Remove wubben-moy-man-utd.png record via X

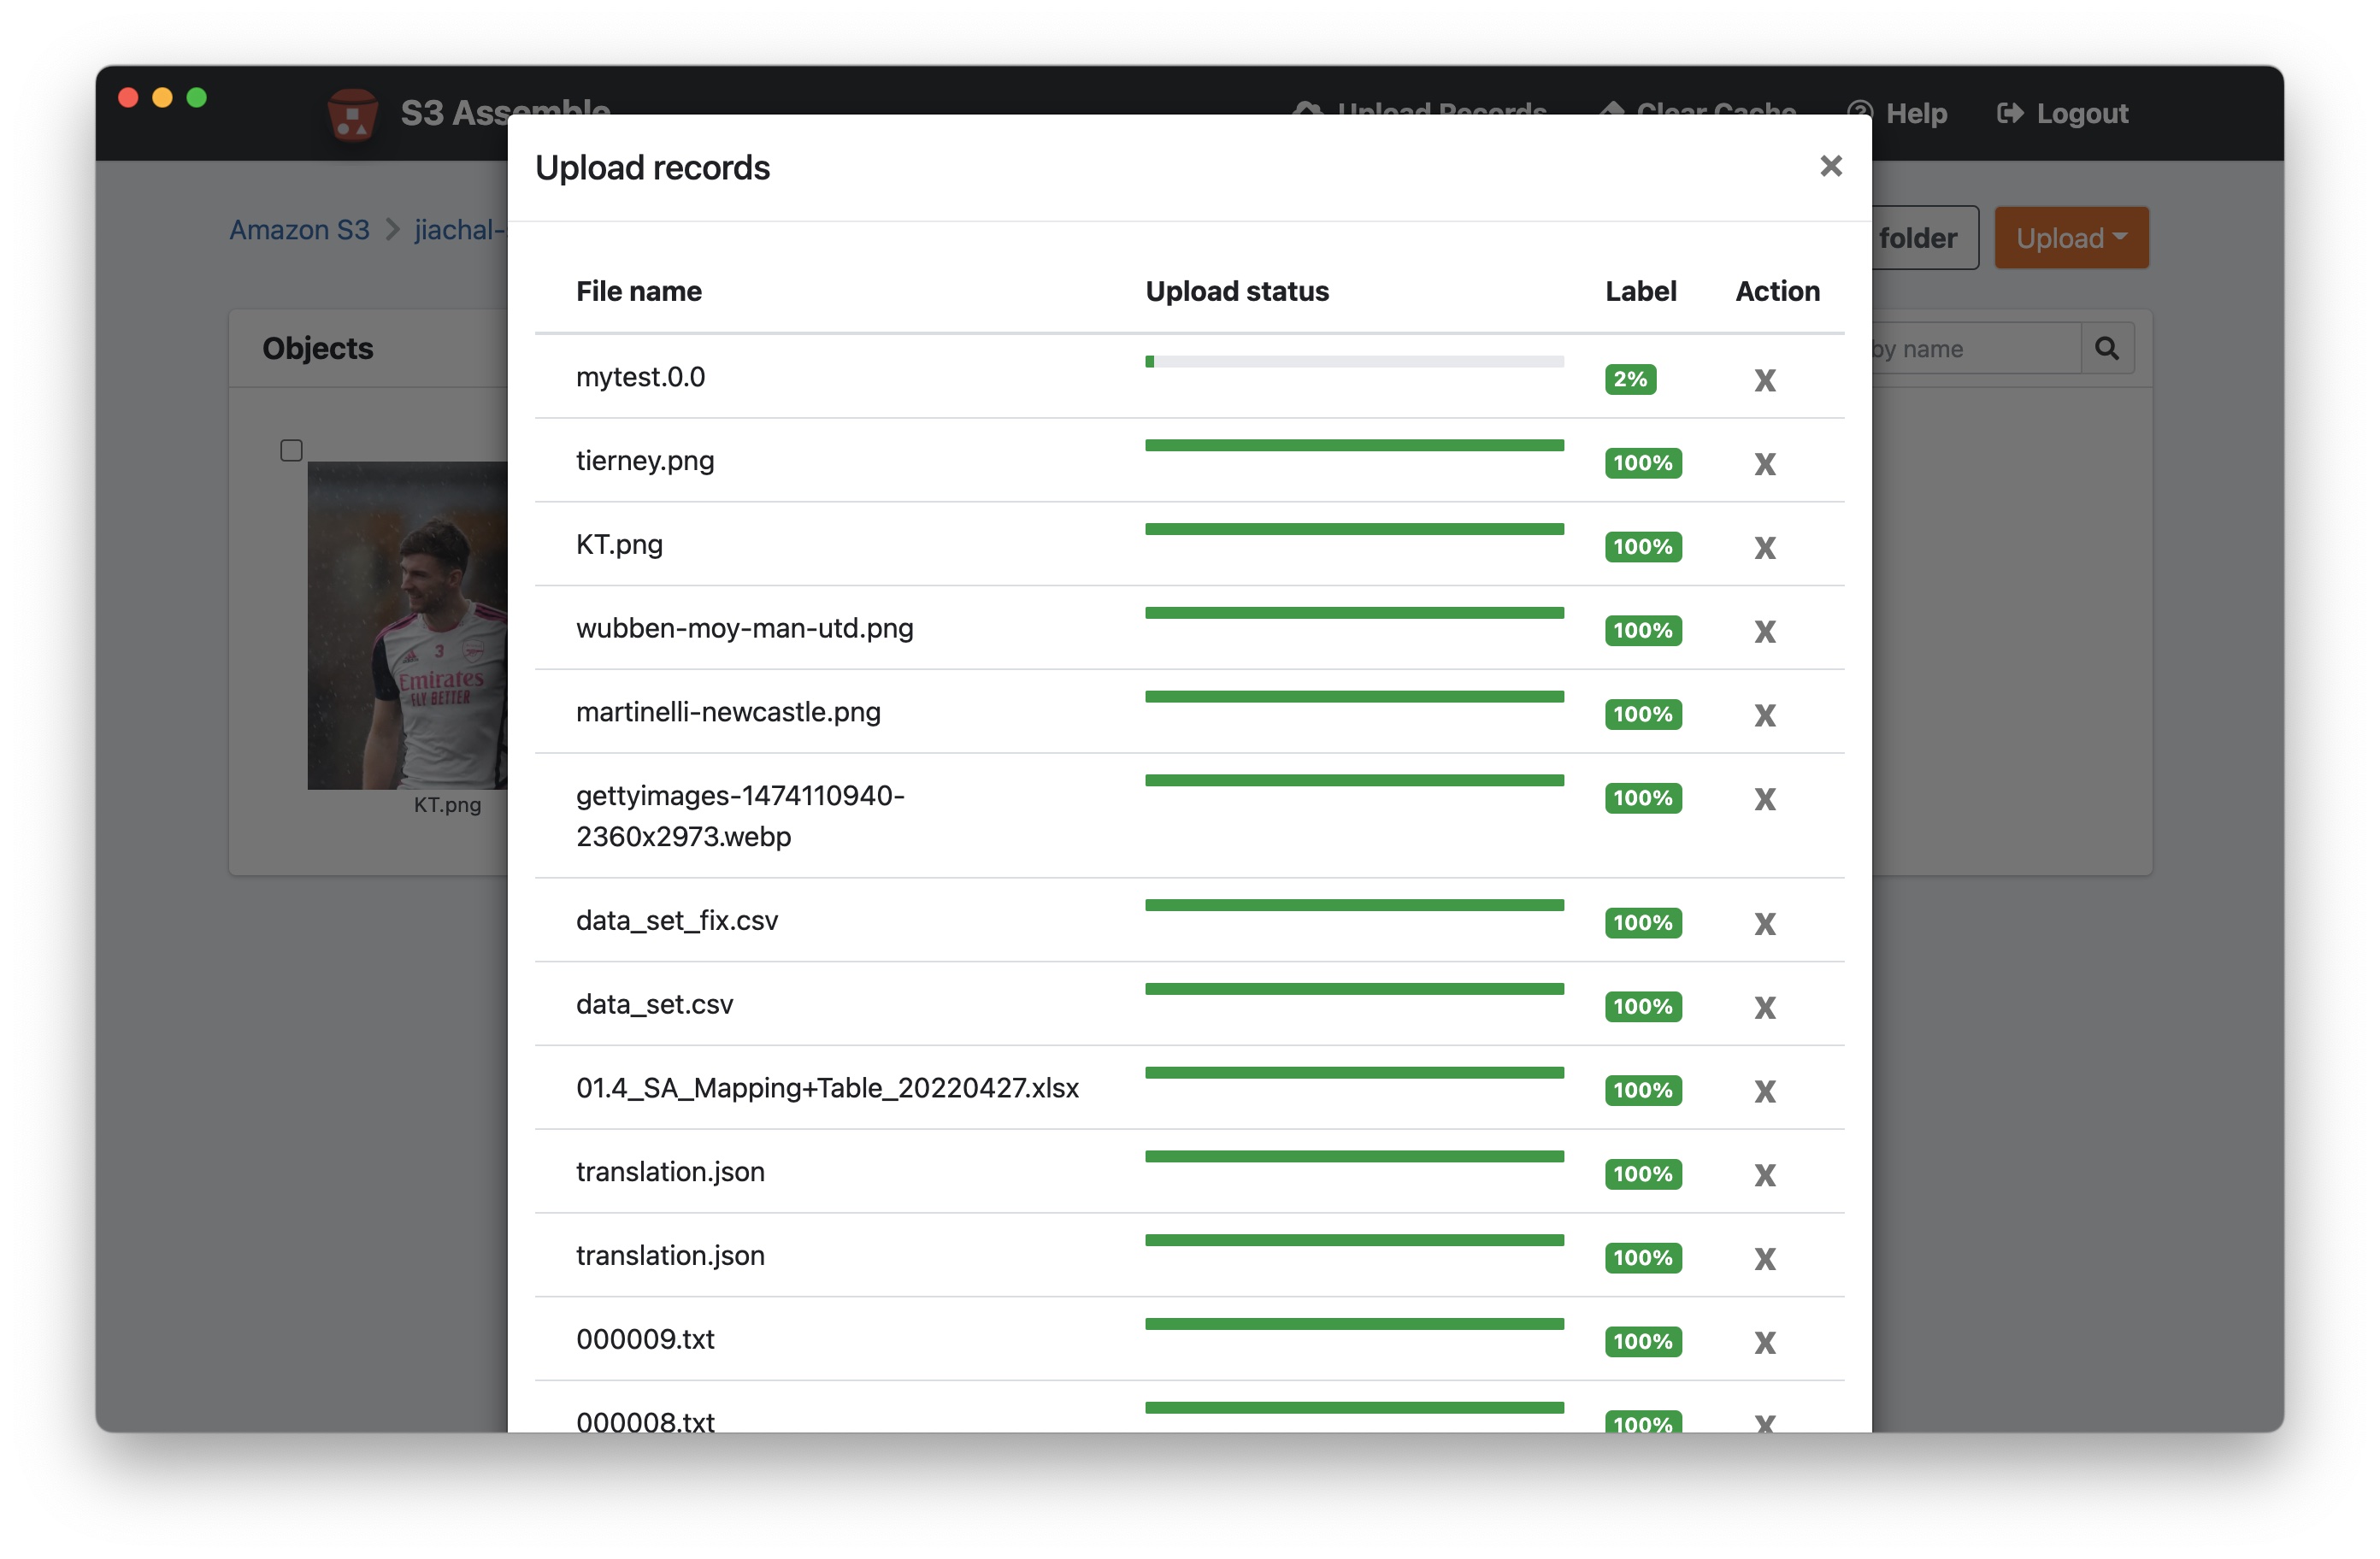(x=1764, y=631)
